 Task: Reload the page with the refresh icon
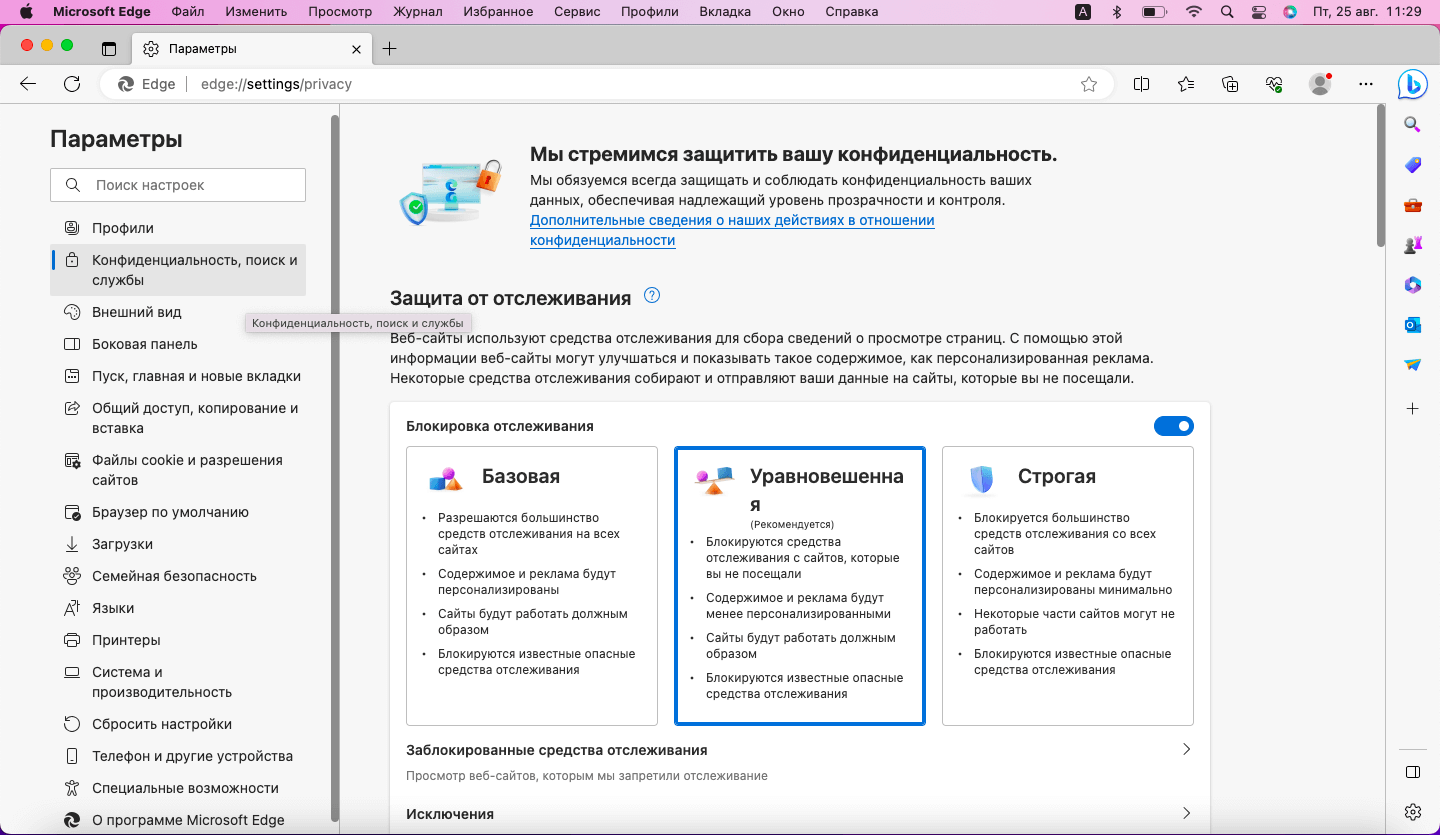click(x=72, y=84)
